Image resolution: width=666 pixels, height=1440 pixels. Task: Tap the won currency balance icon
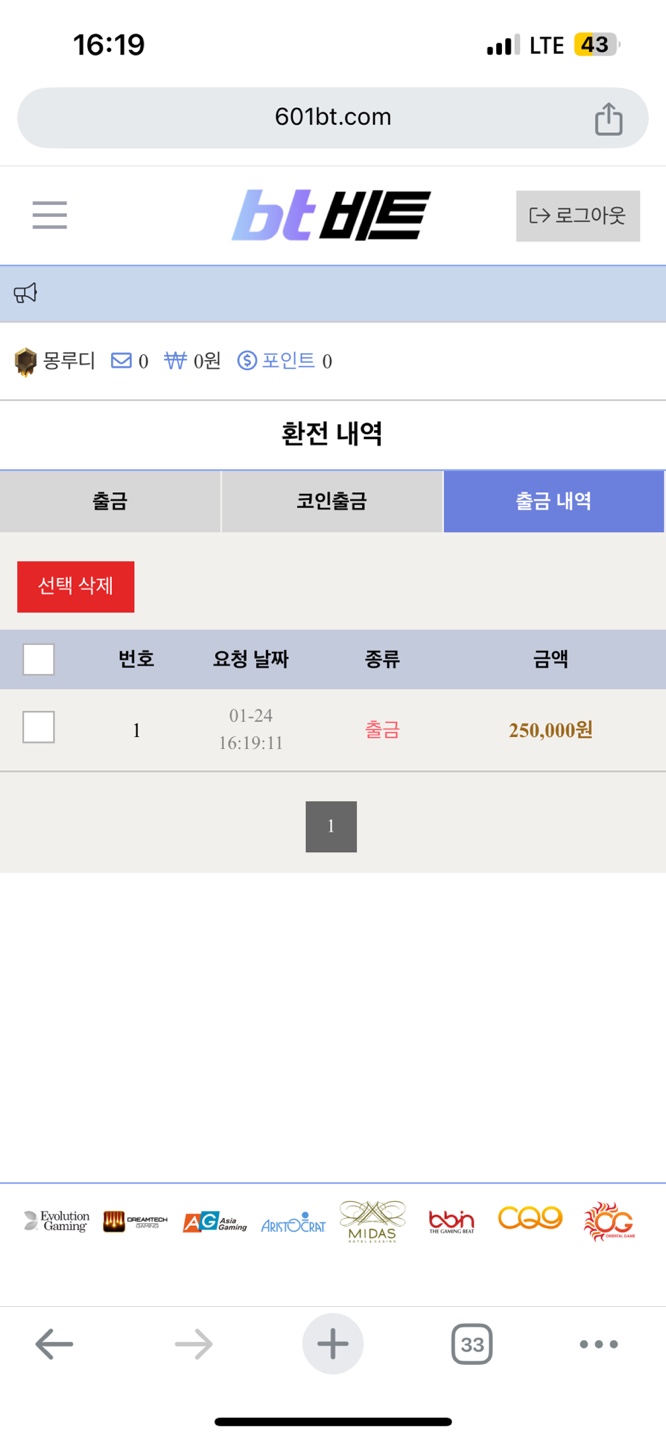click(176, 361)
